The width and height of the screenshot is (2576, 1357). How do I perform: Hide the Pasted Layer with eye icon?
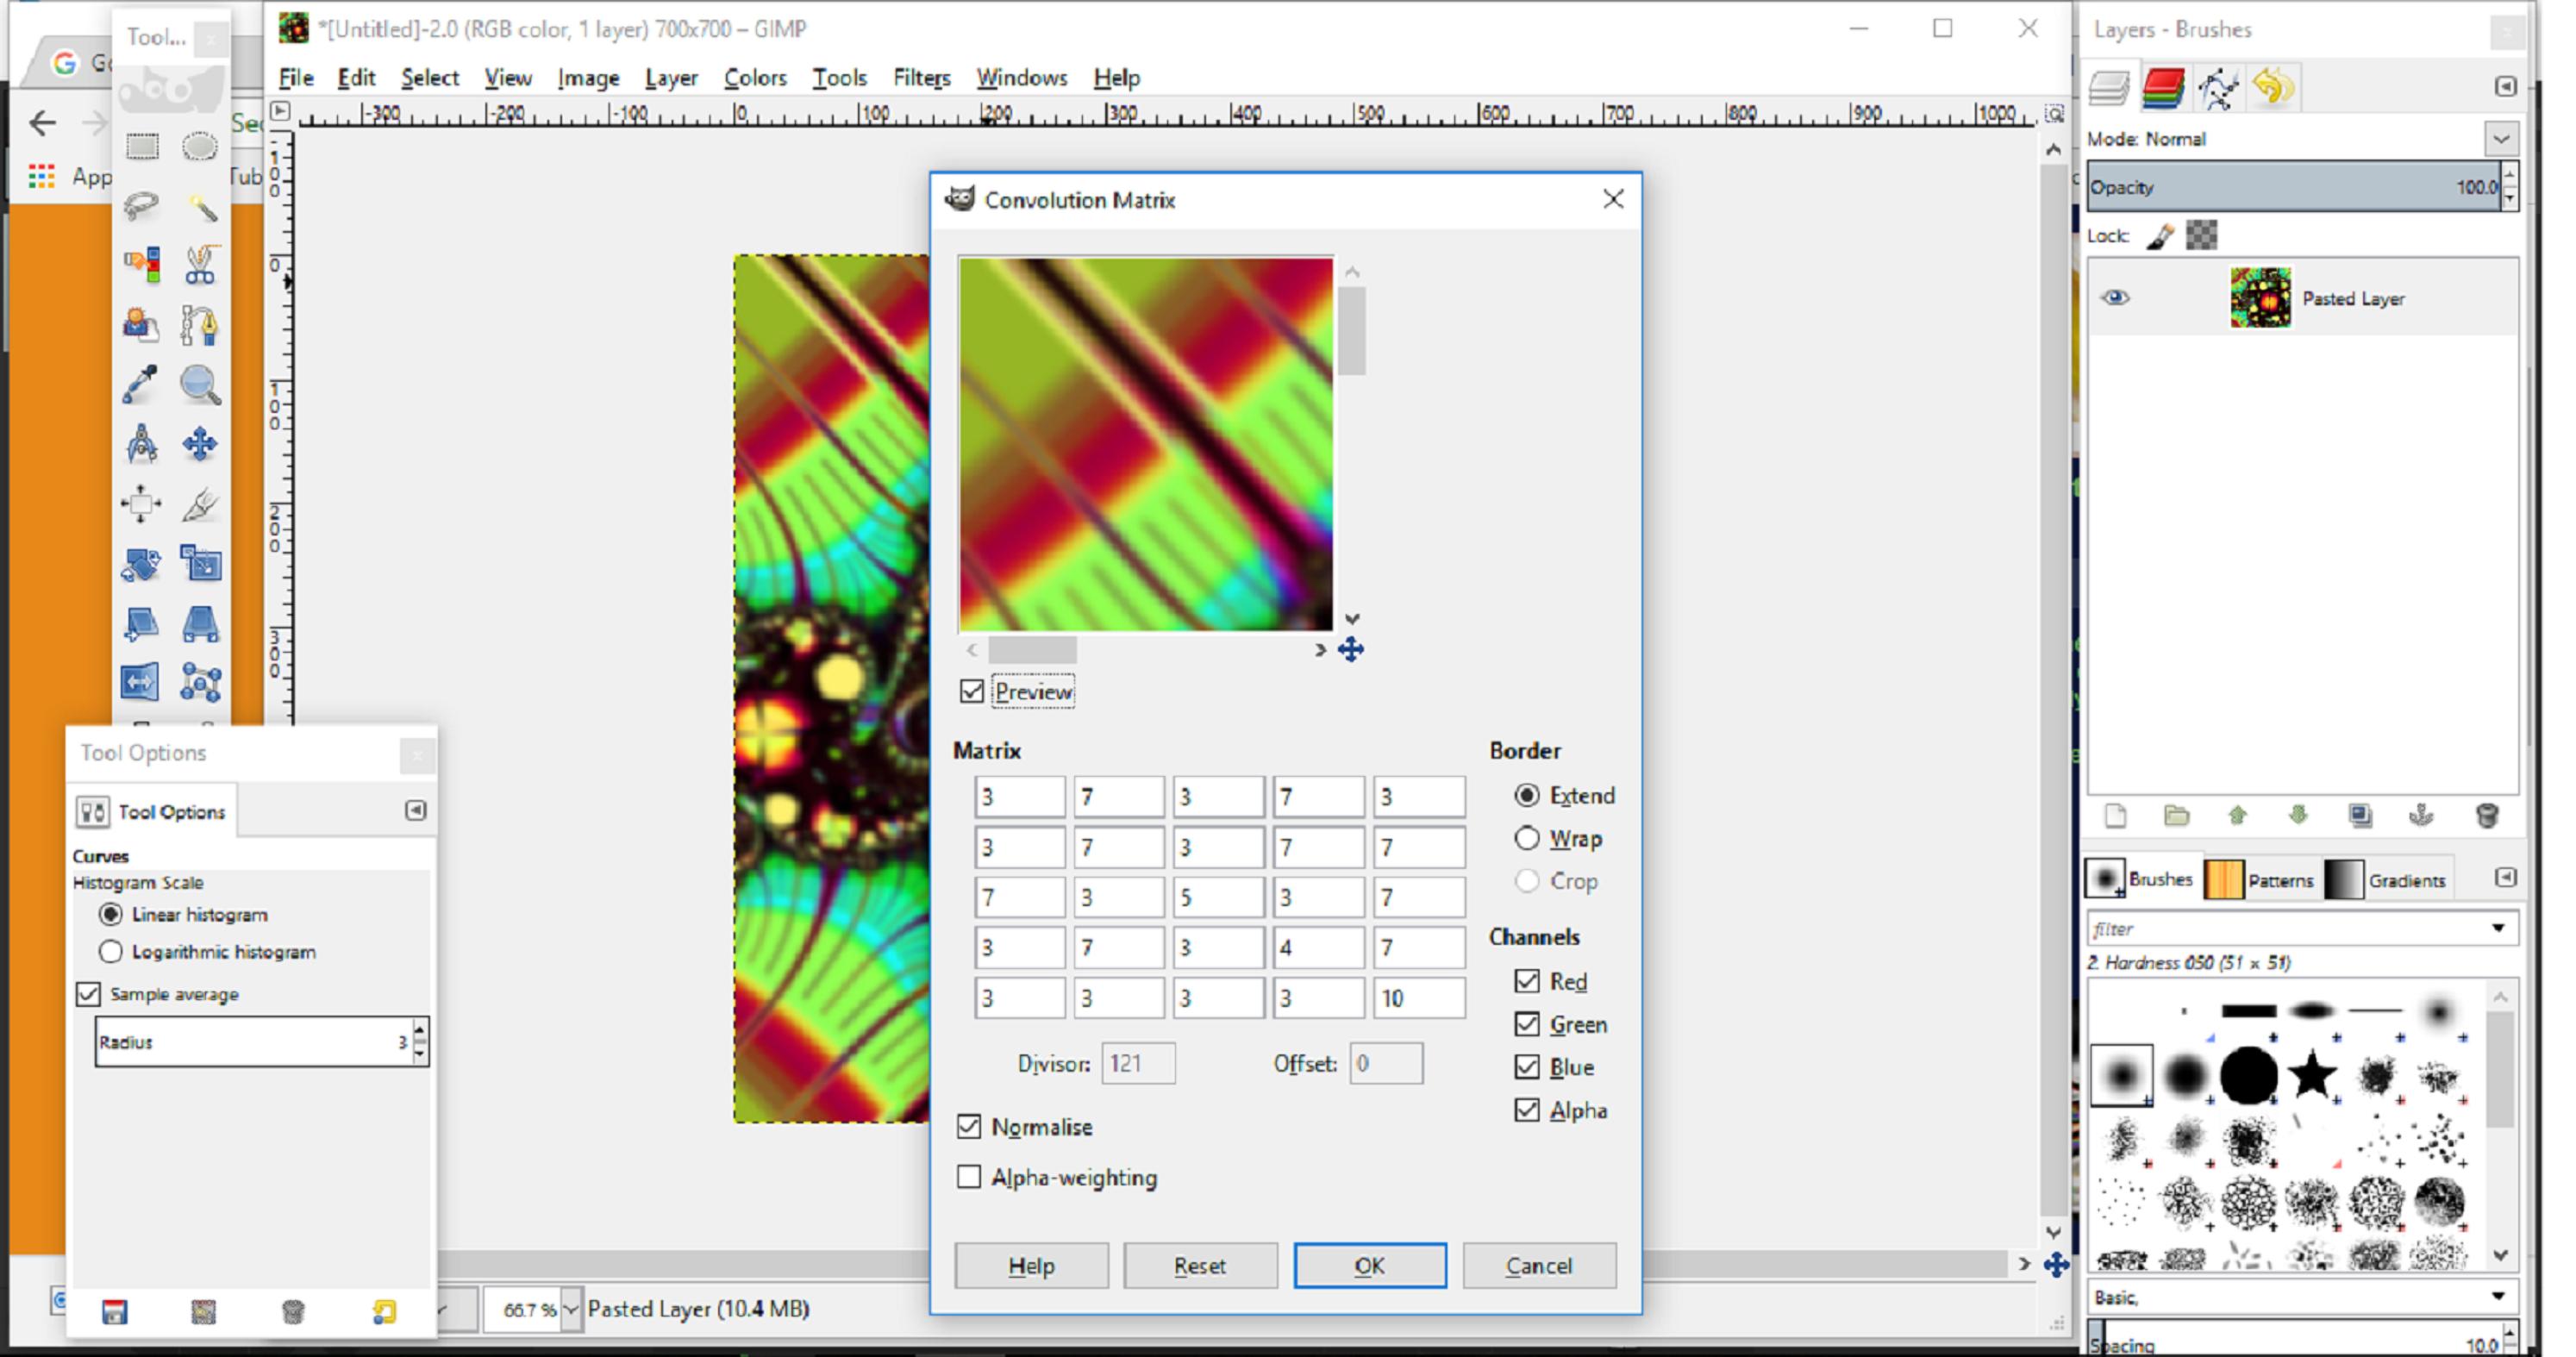point(2115,298)
